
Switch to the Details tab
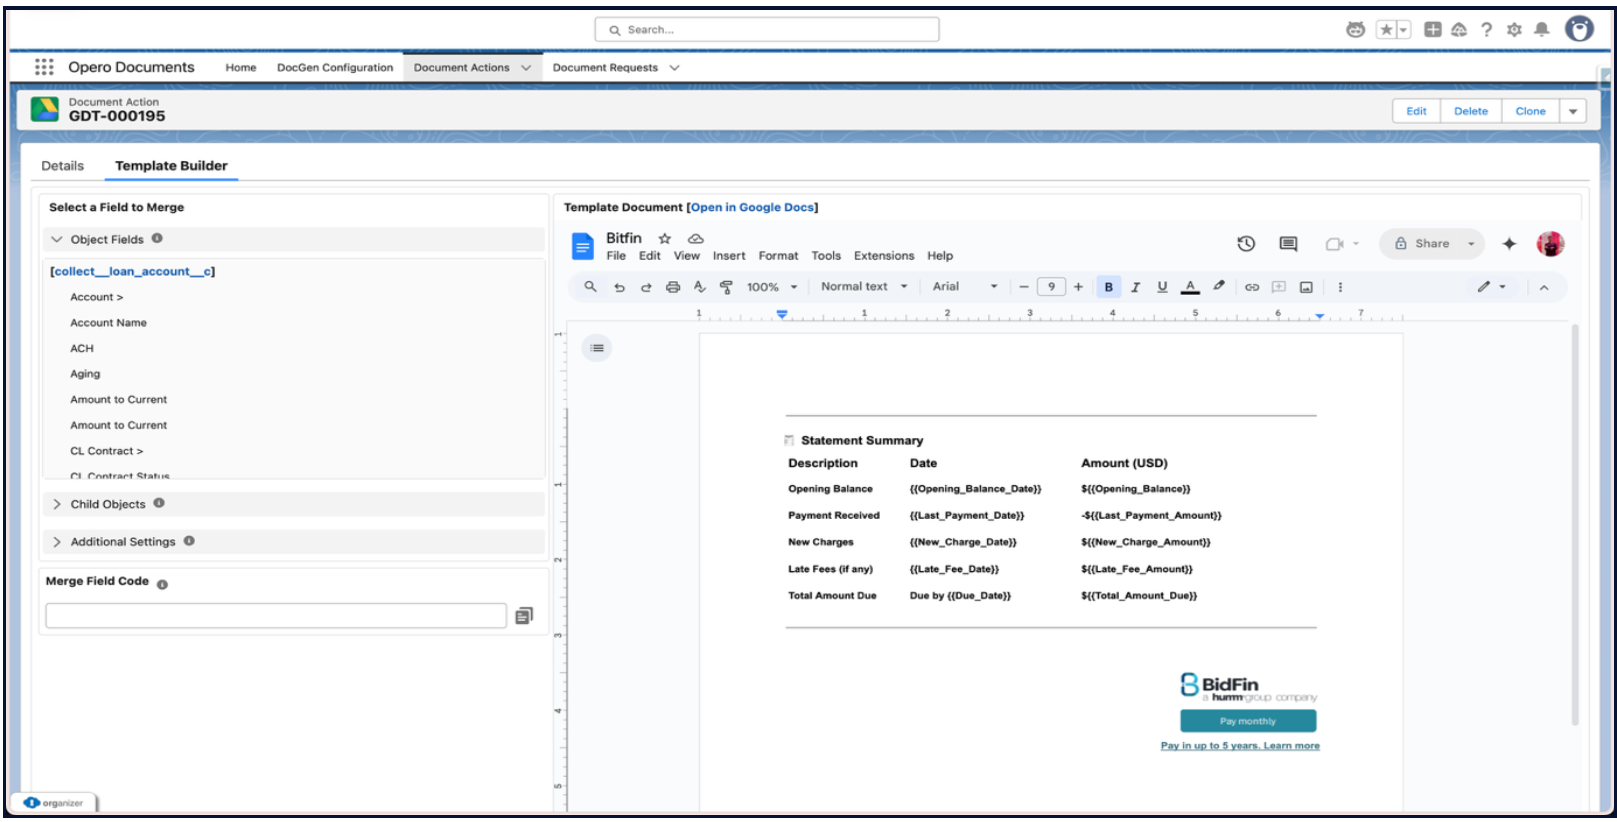(63, 166)
